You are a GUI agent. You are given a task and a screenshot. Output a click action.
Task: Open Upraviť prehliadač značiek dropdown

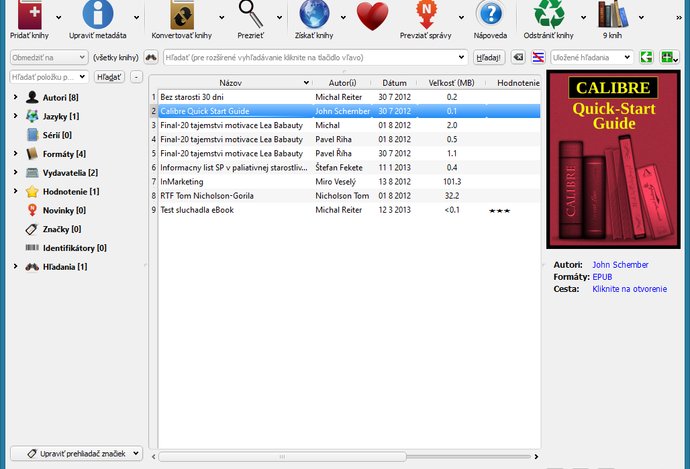(x=77, y=454)
